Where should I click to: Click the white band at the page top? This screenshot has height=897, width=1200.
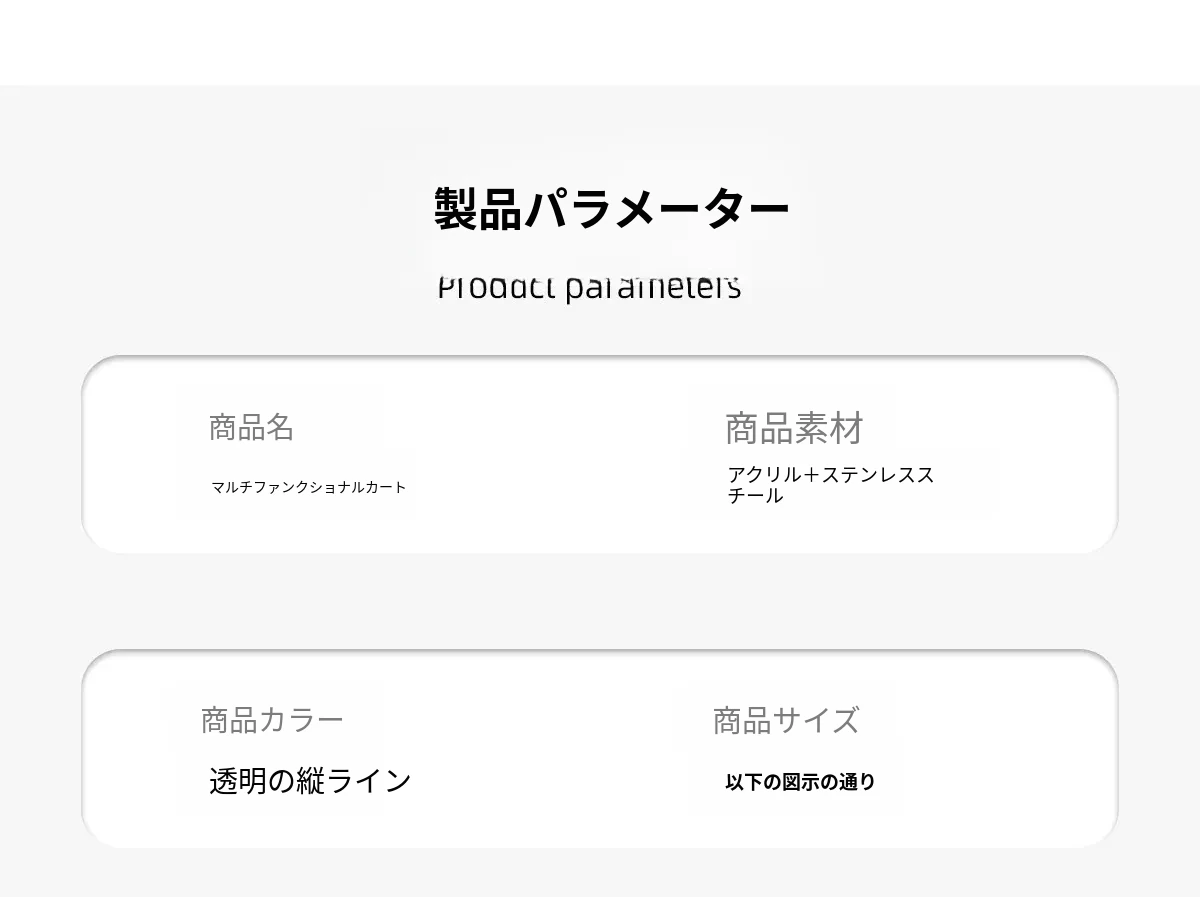coord(600,42)
